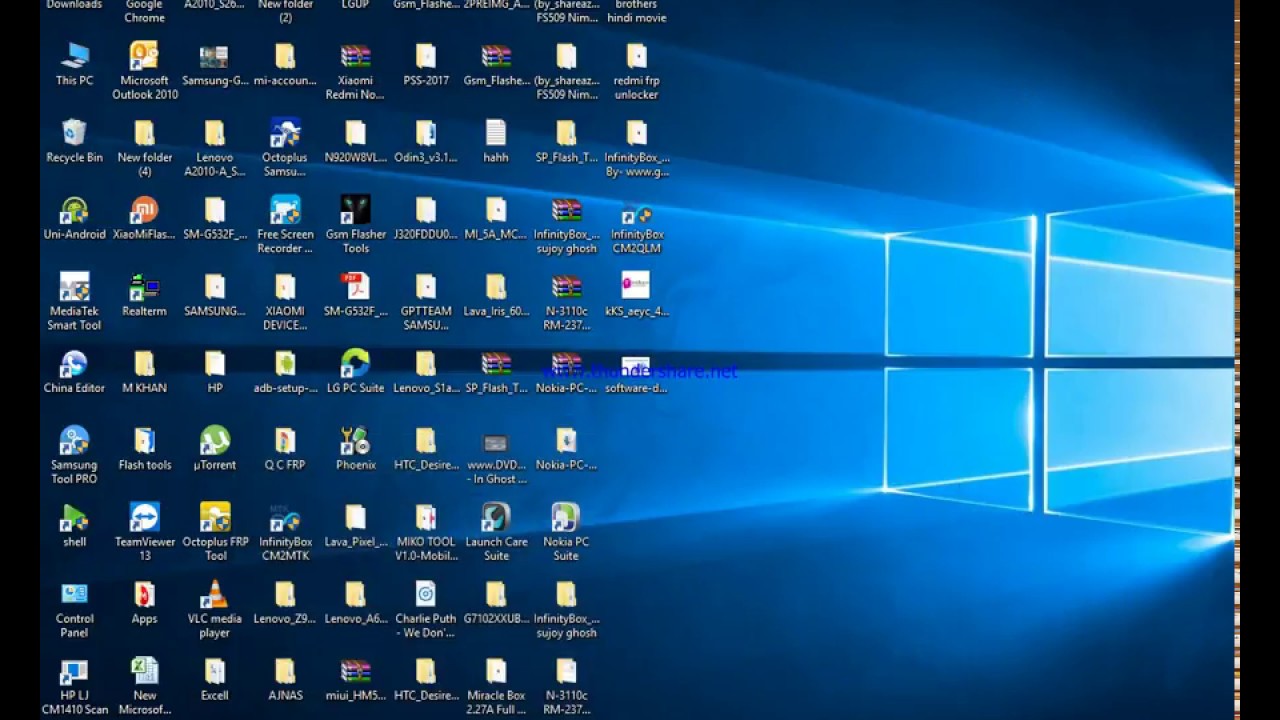Open the Lenovo A2010-A_S folder
This screenshot has height=720, width=1280.
click(215, 147)
